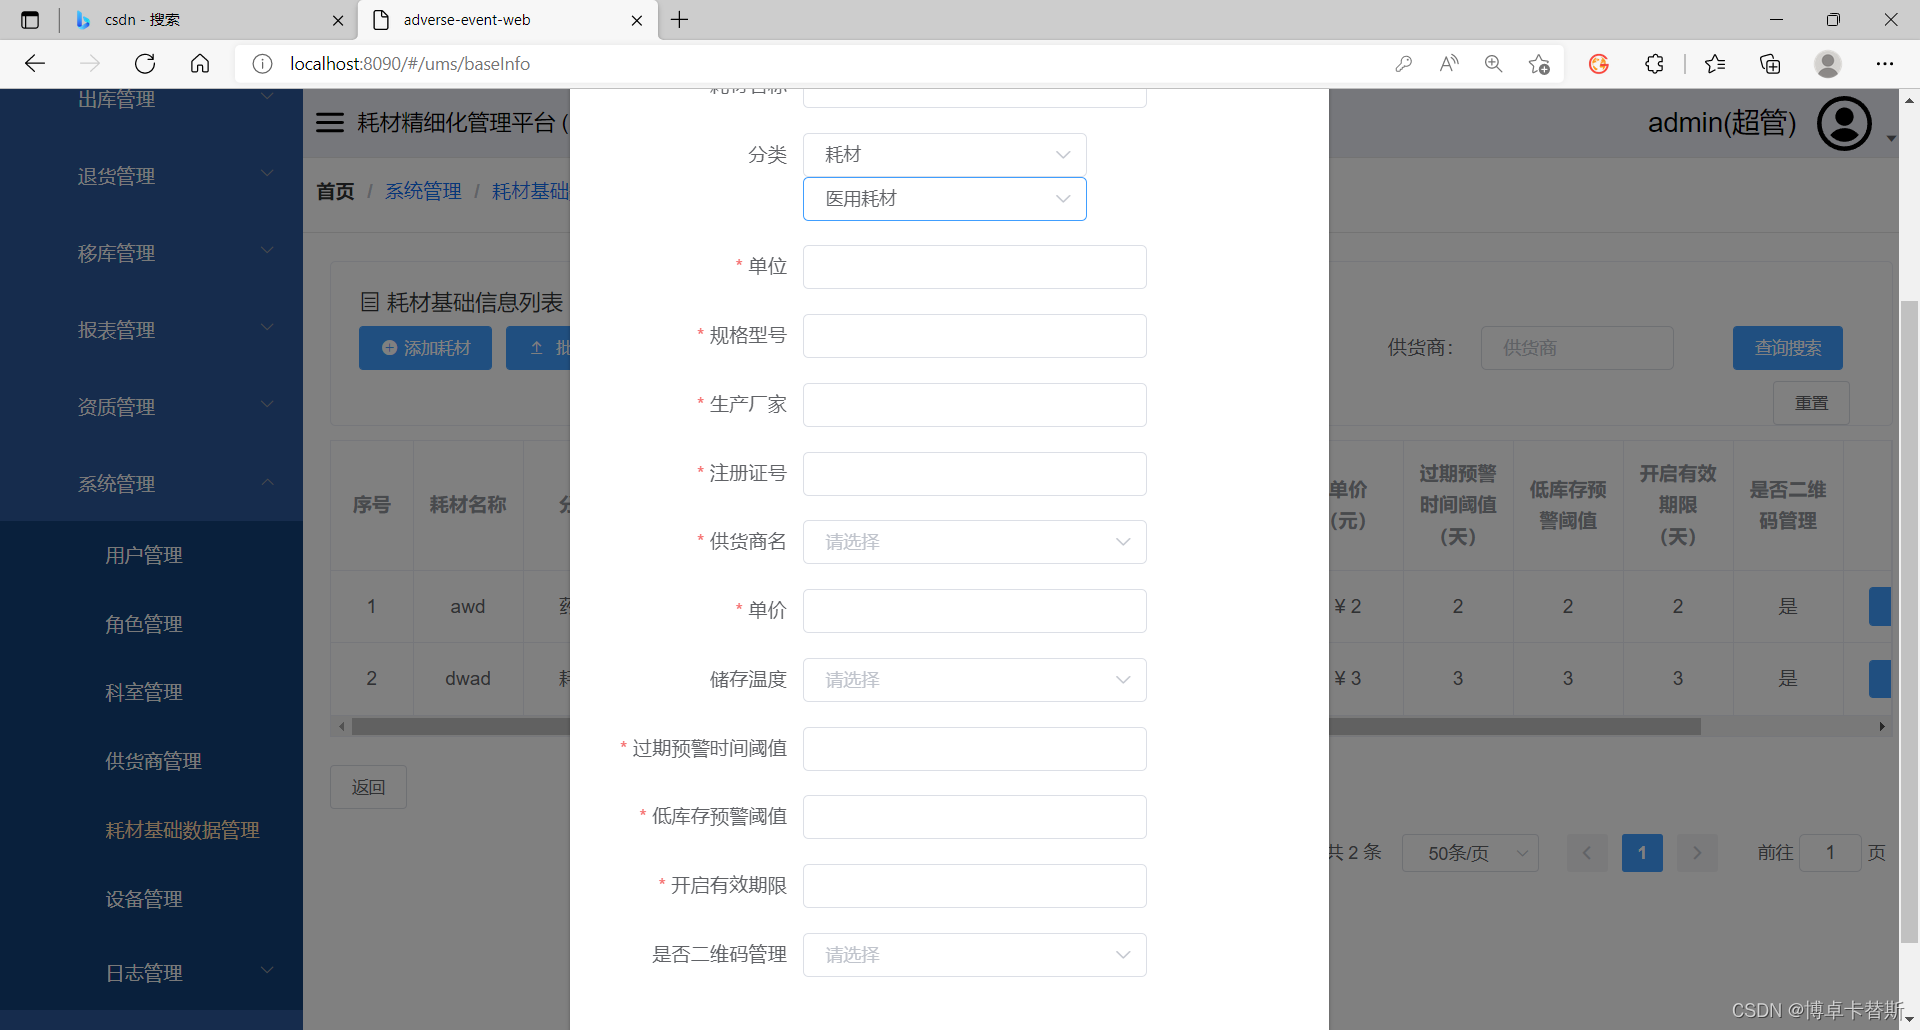This screenshot has height=1030, width=1920.
Task: Expand the 报表管理 sidebar menu
Action: [x=151, y=330]
